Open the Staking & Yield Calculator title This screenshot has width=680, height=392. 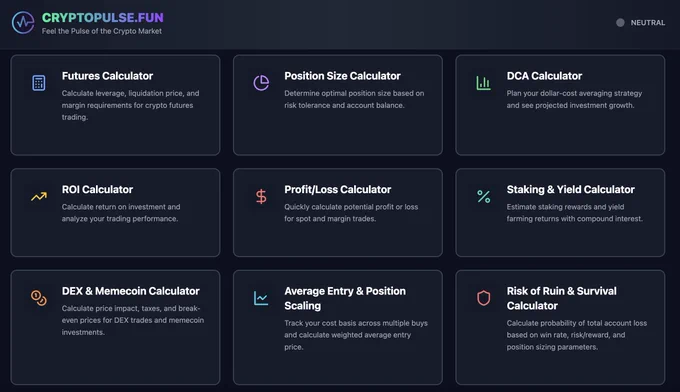570,189
